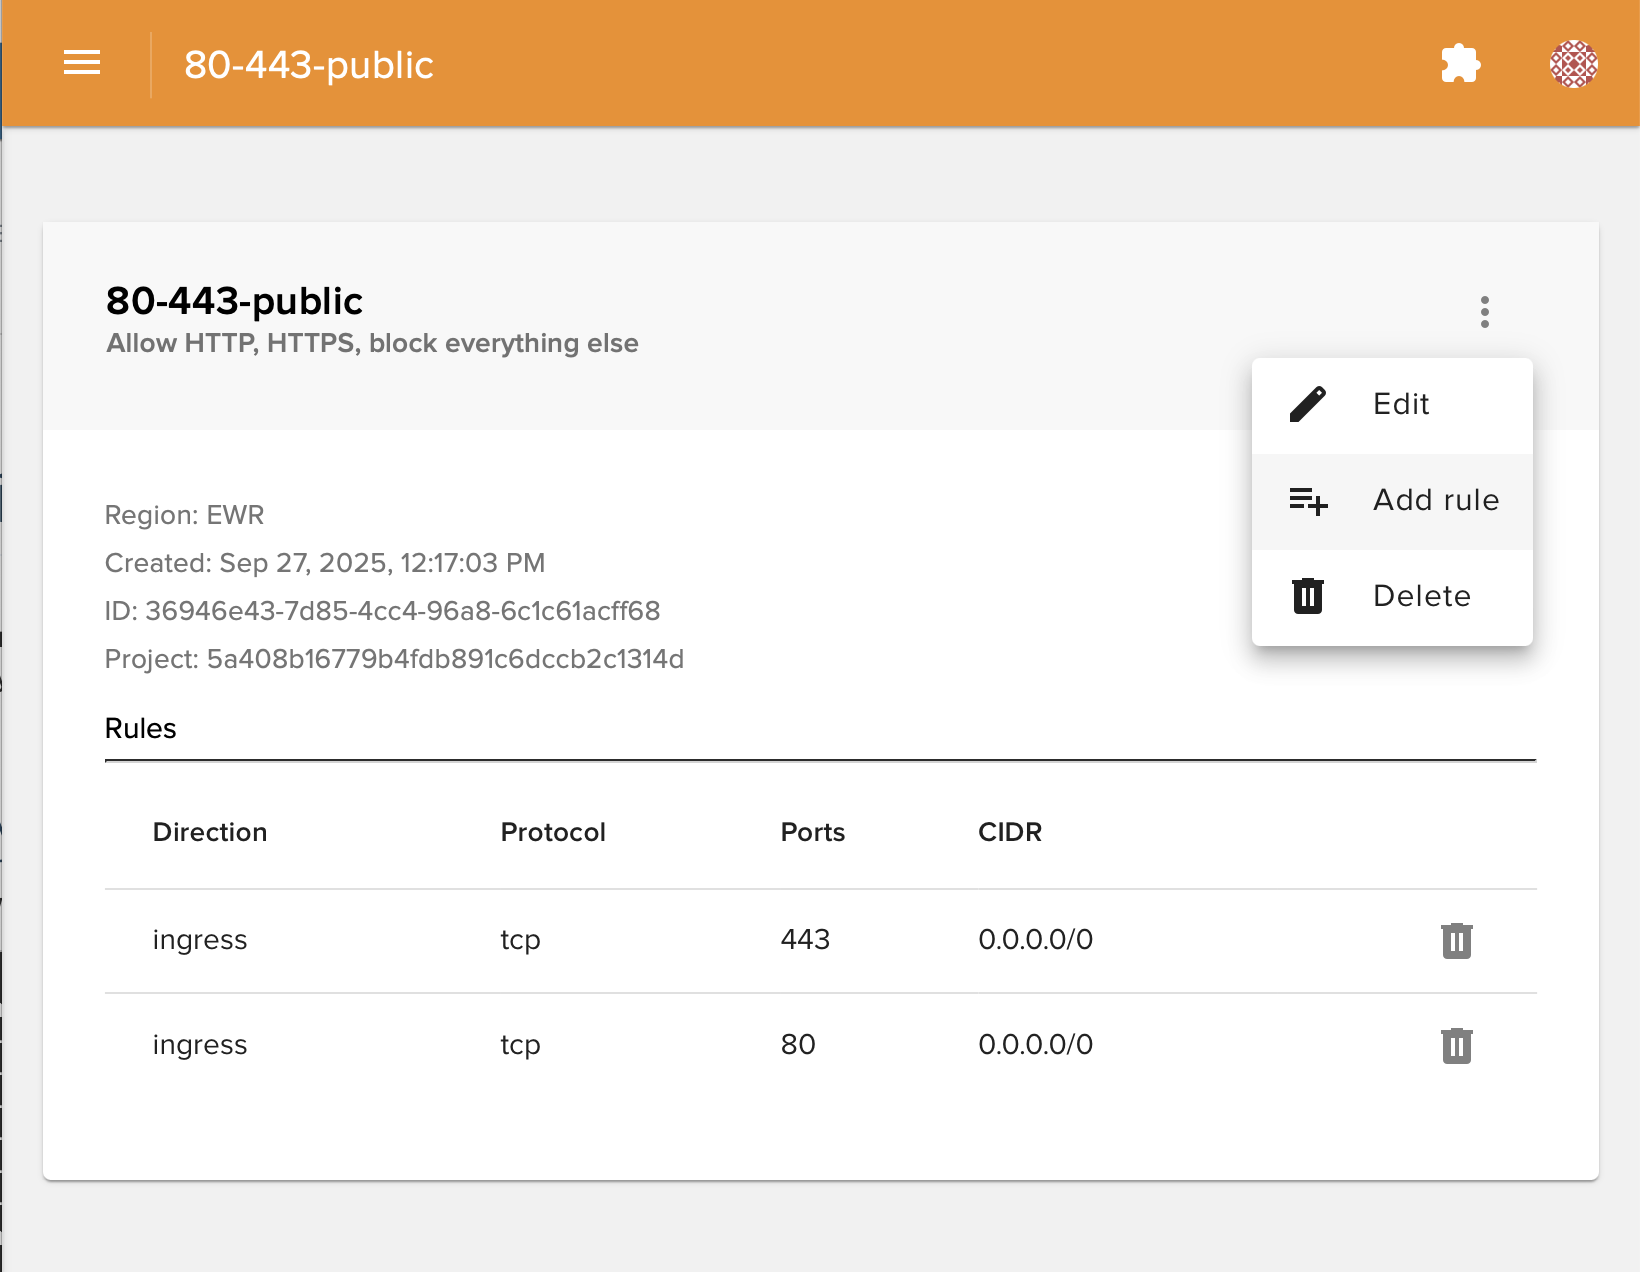Screen dimensions: 1640x1272
Task: Delete the port 80 ingress rule
Action: point(1456,1046)
